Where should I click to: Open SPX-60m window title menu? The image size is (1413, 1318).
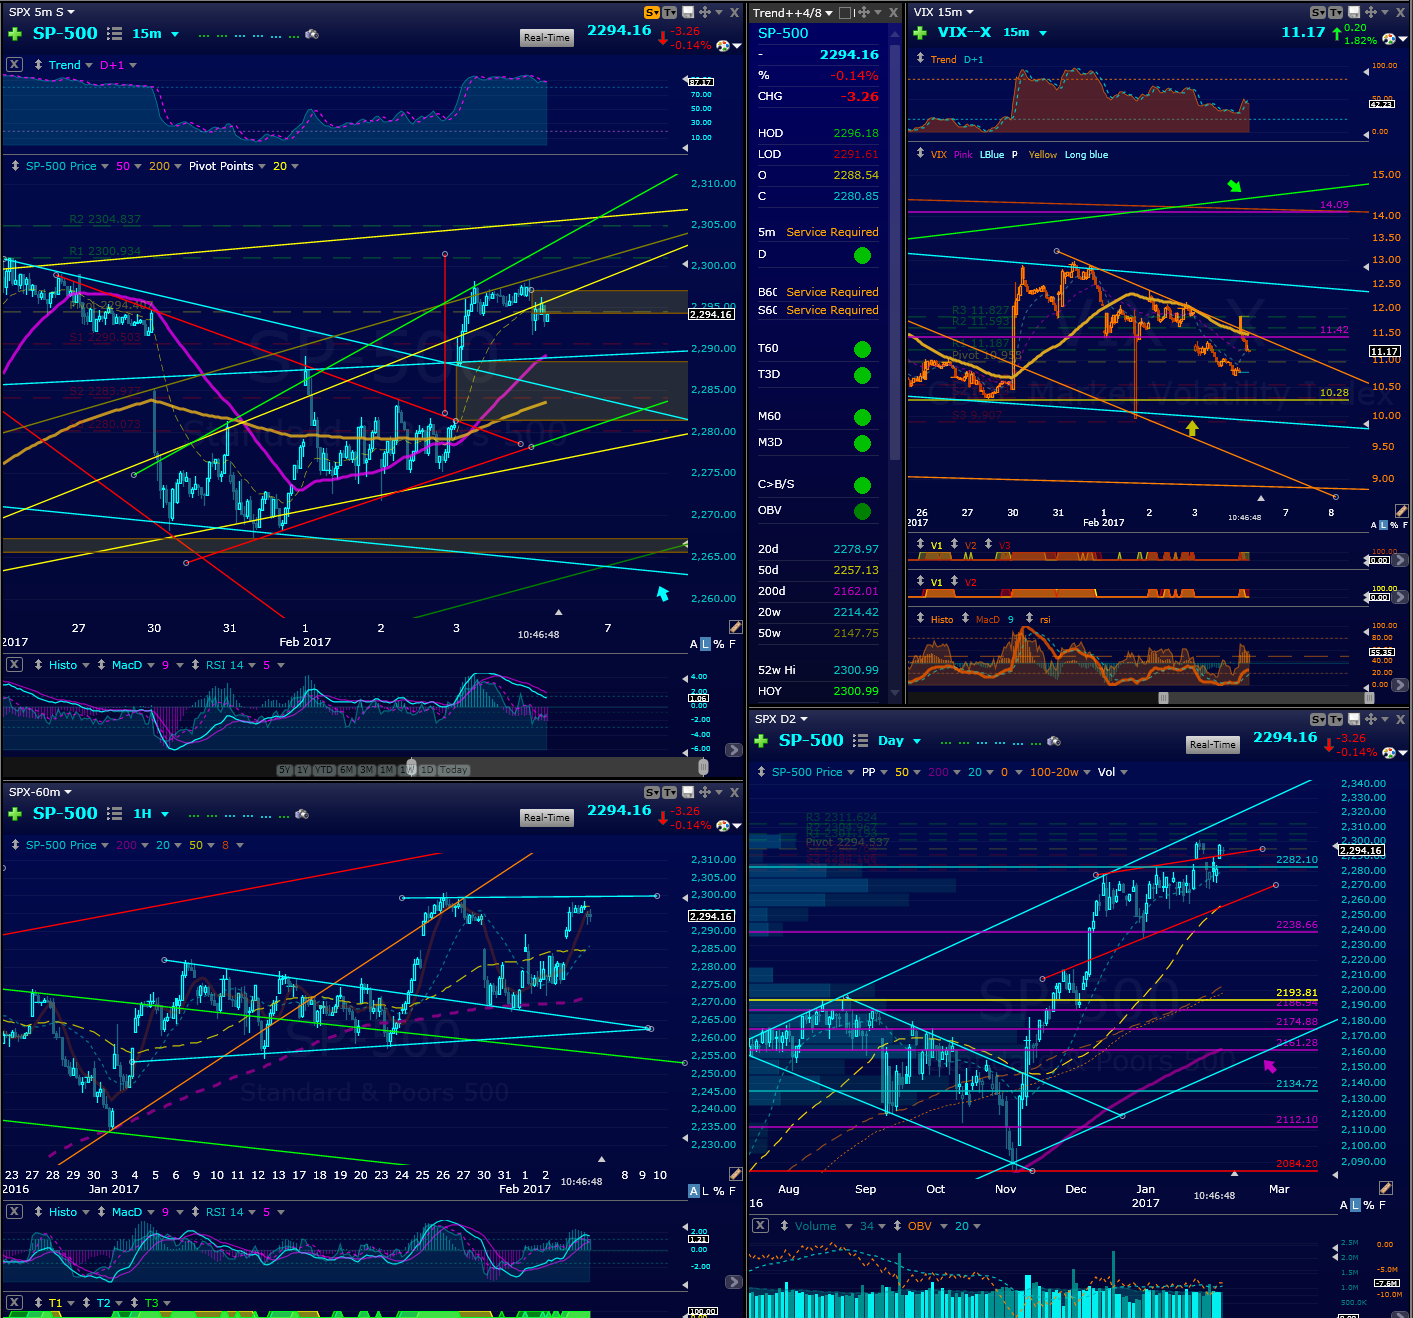(x=40, y=792)
